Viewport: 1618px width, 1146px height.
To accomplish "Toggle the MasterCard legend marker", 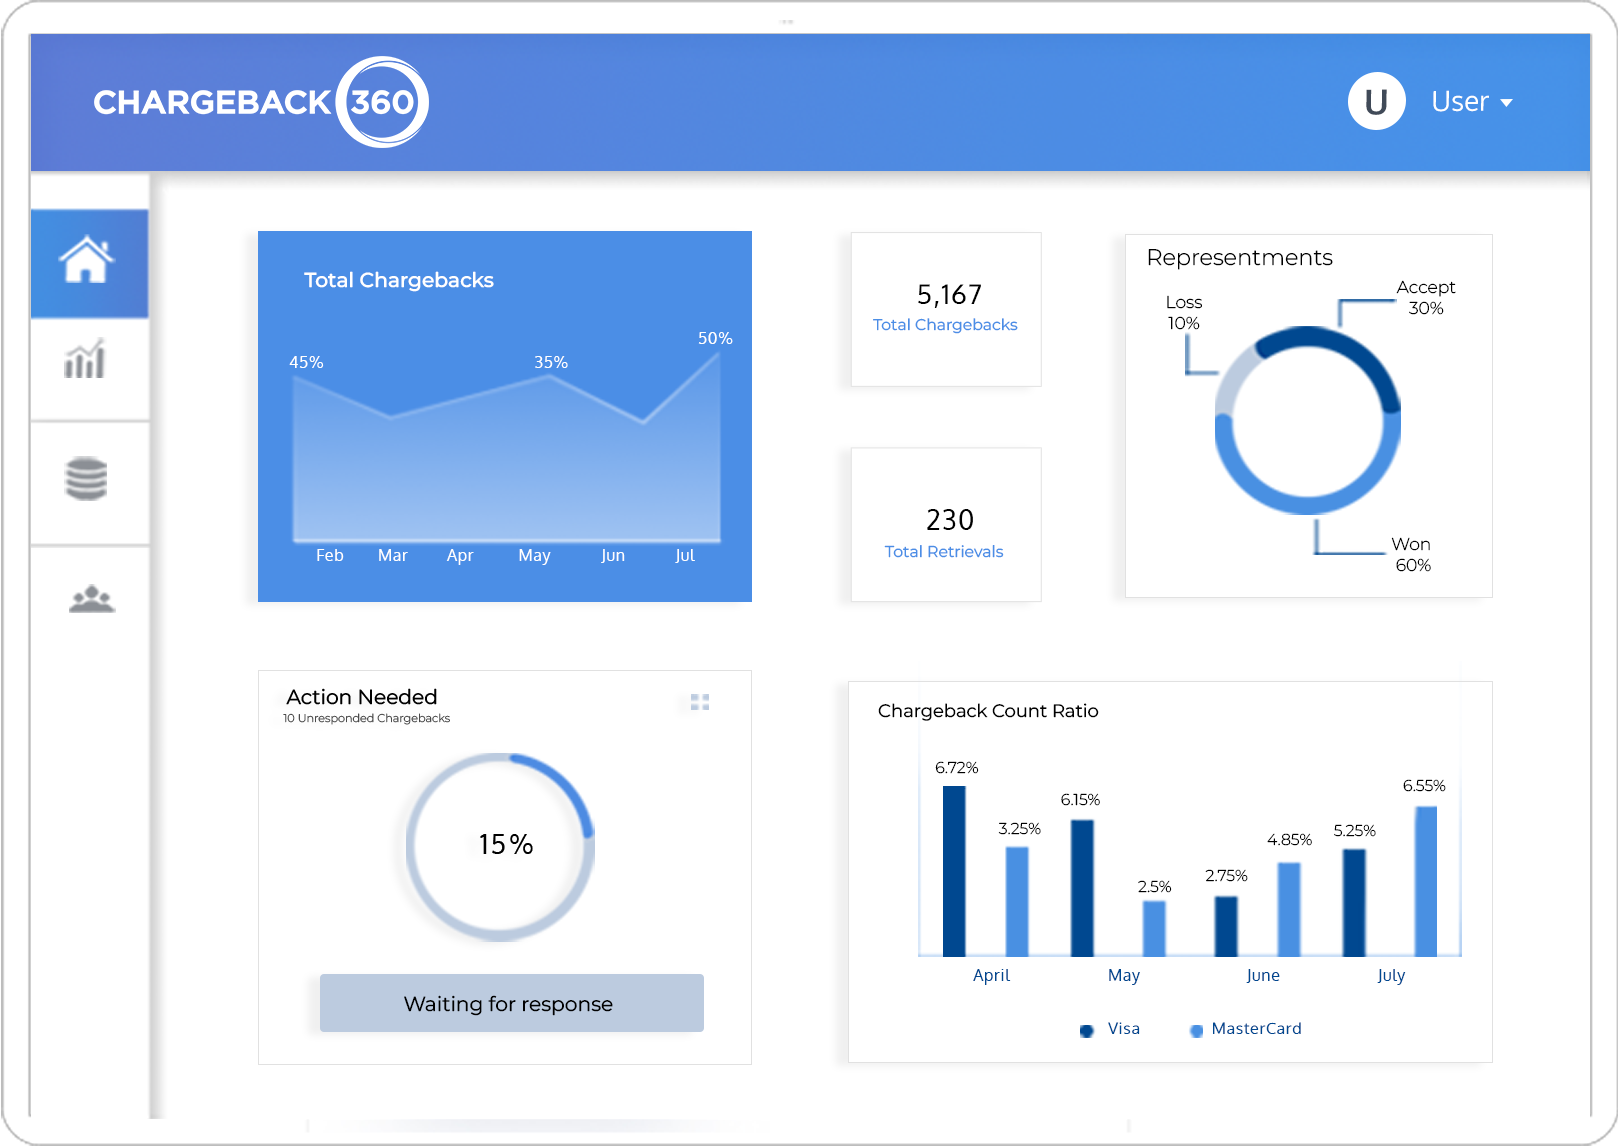I will 1196,1030.
